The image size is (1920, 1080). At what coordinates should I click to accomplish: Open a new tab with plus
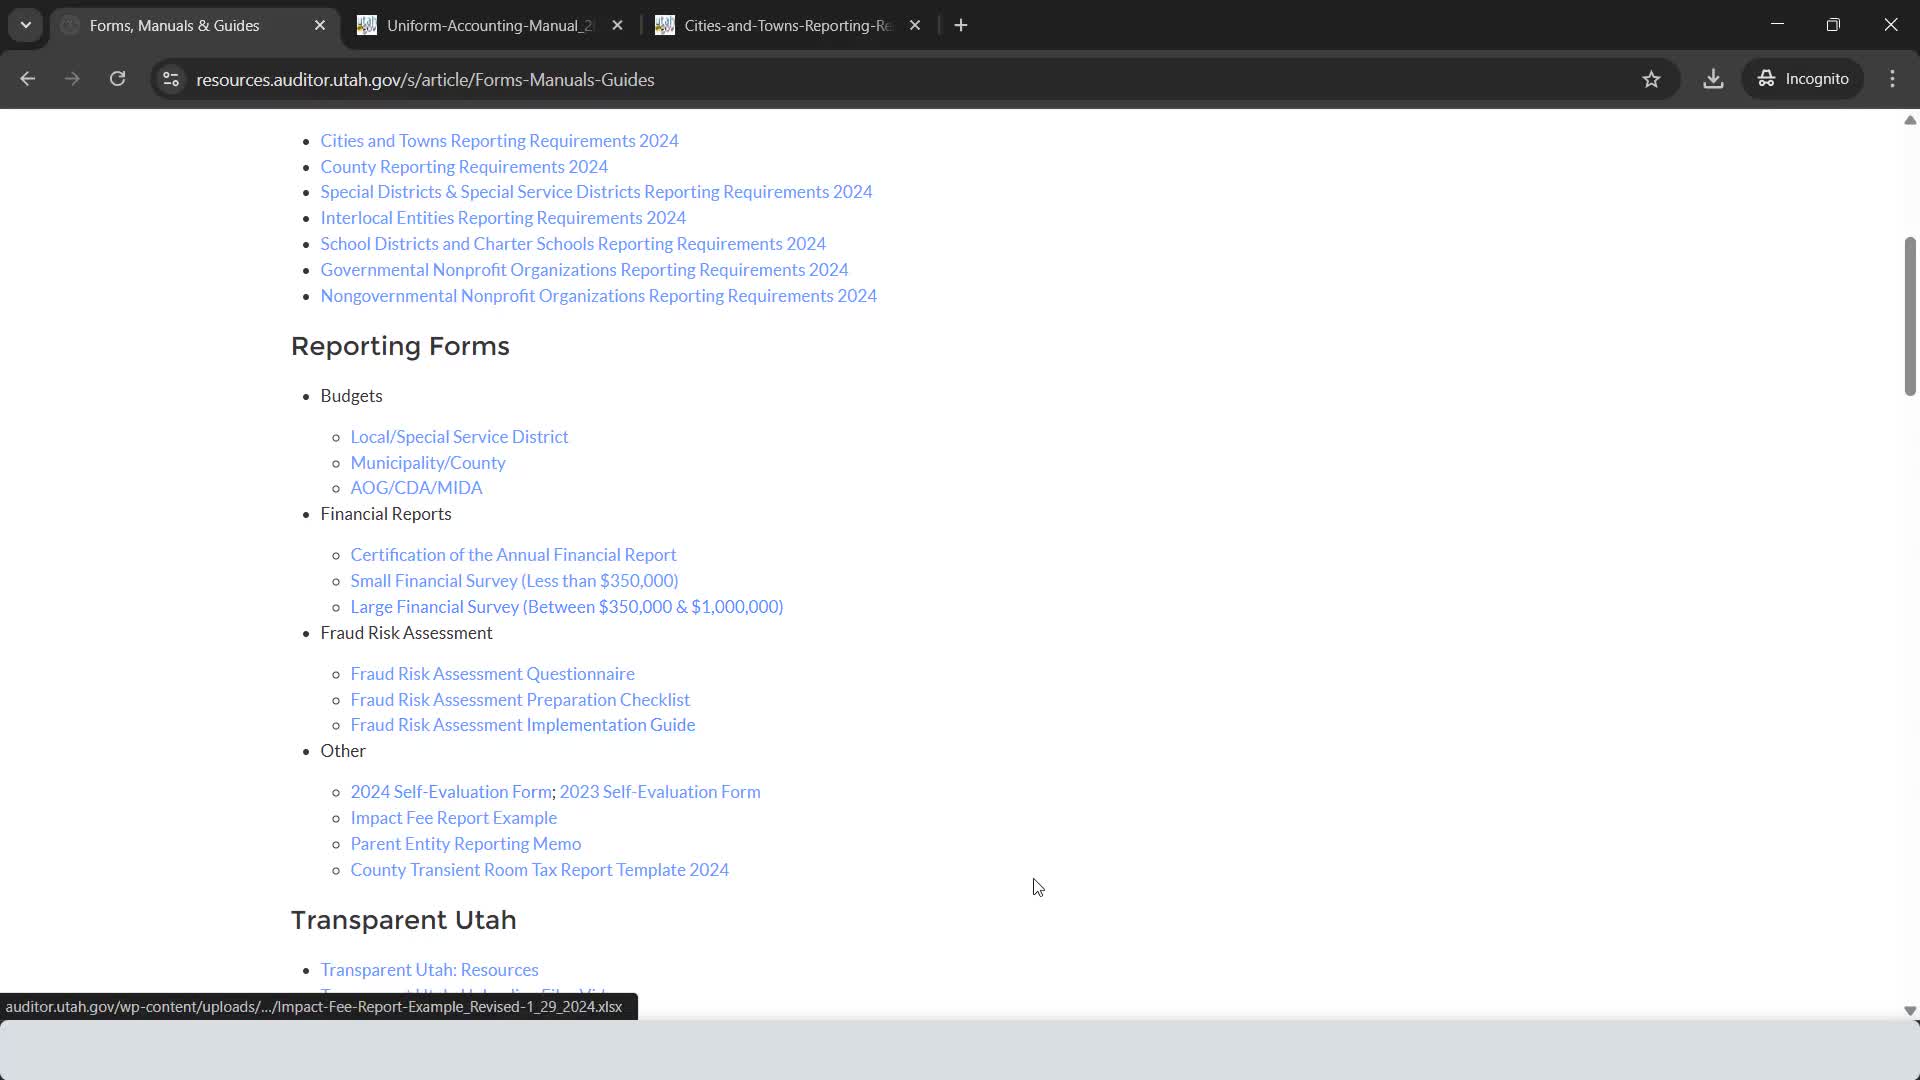click(x=961, y=25)
